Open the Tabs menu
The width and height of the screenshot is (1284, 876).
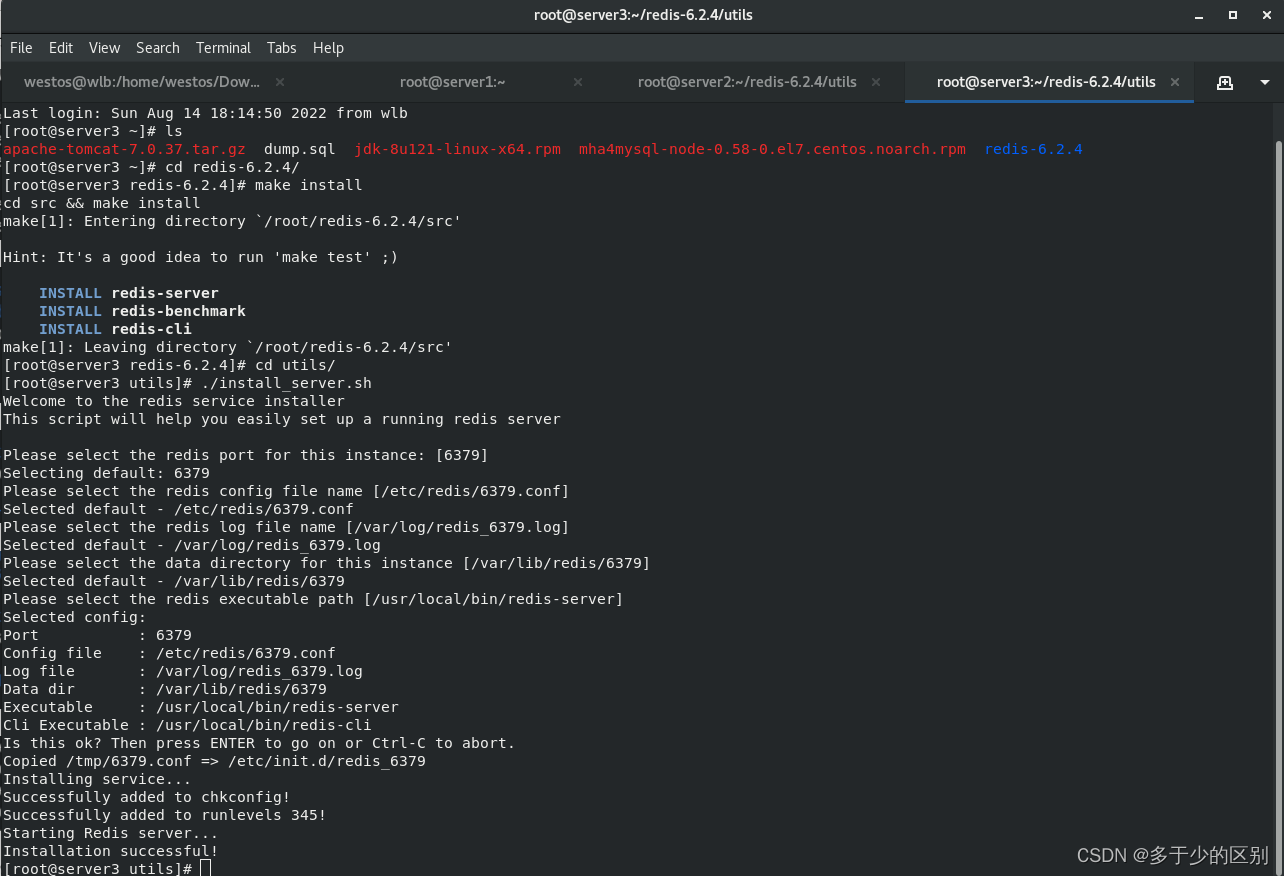click(x=282, y=48)
